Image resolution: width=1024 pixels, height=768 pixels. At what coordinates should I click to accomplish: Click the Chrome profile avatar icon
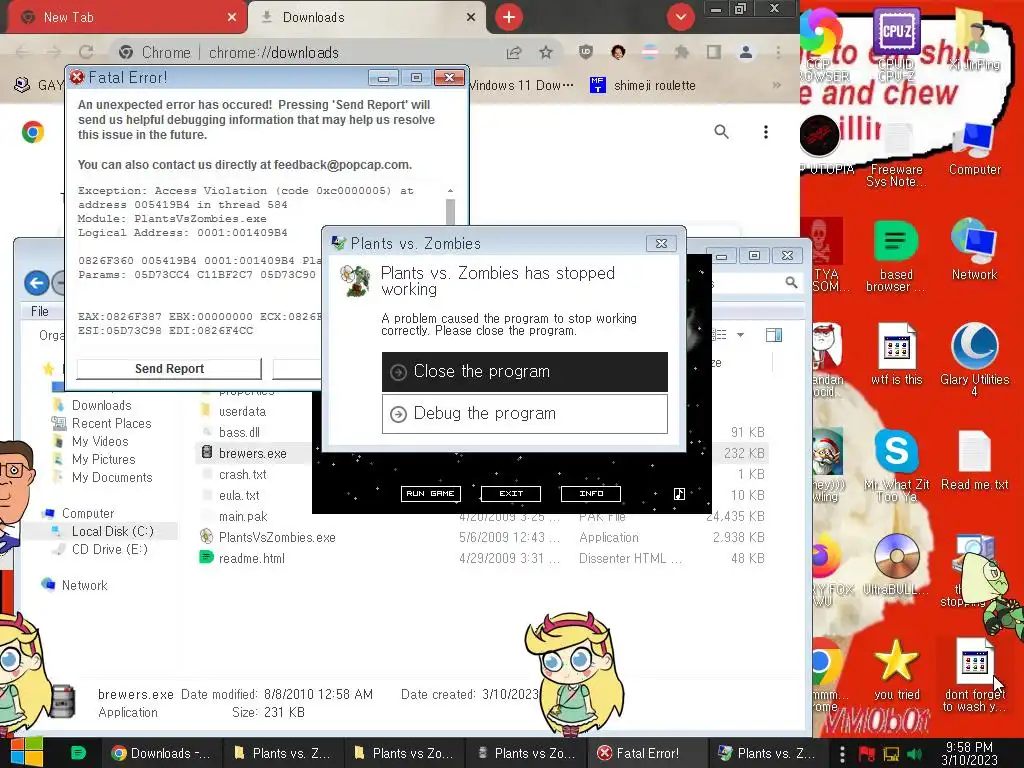point(745,52)
